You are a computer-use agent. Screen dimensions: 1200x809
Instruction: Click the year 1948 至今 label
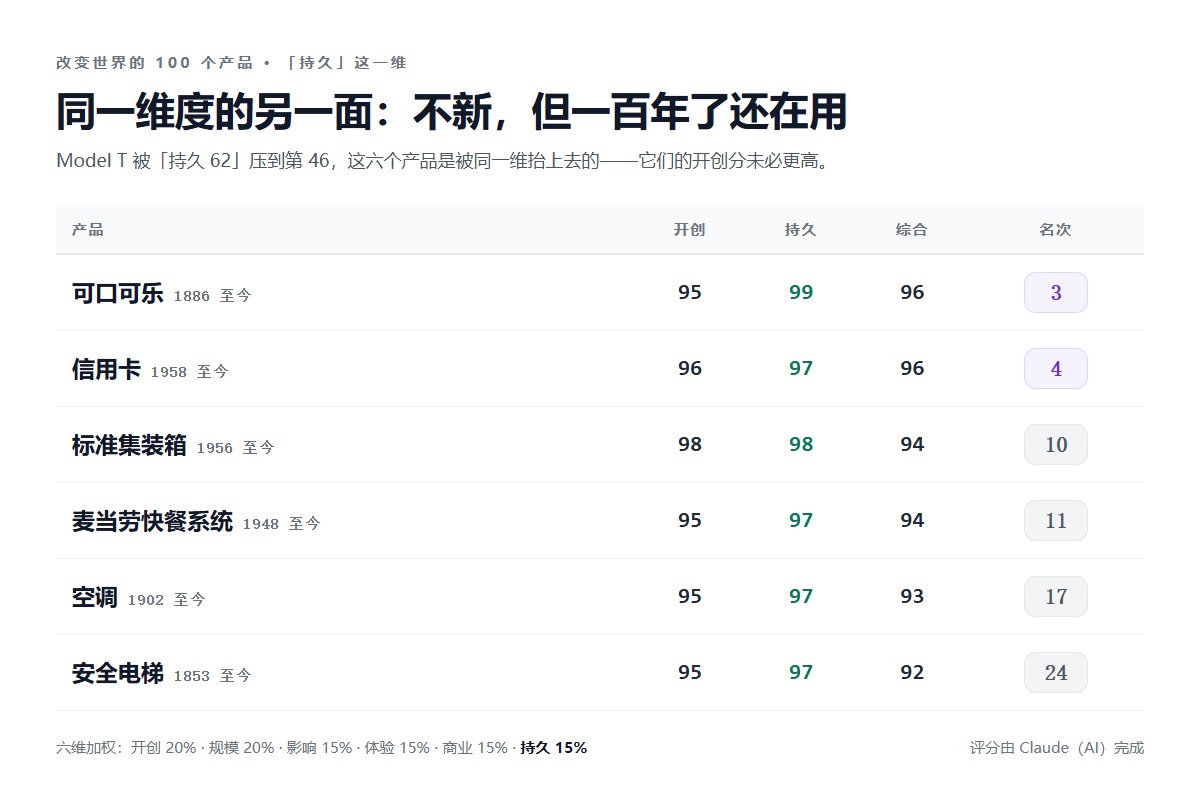point(282,524)
